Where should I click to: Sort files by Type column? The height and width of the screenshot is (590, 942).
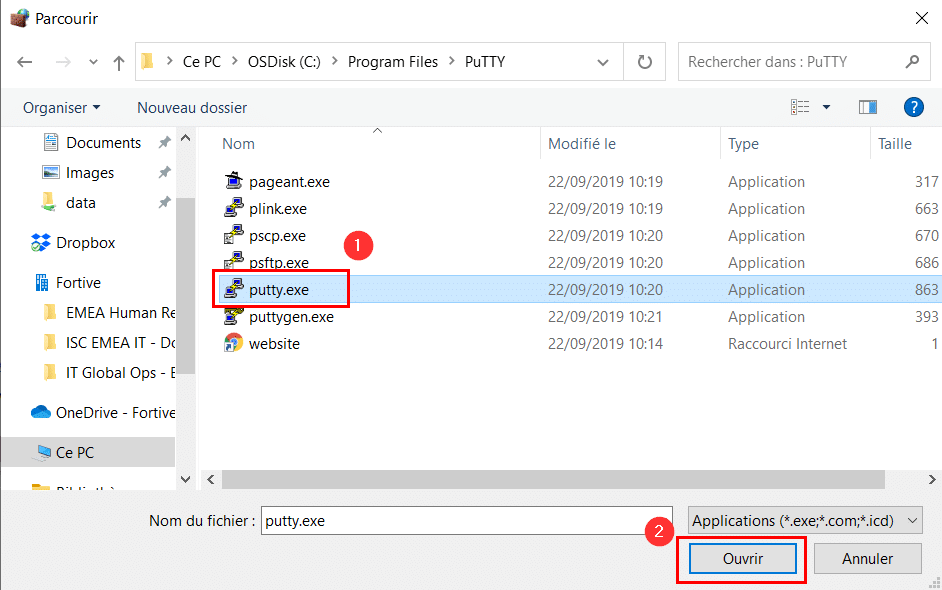point(743,144)
